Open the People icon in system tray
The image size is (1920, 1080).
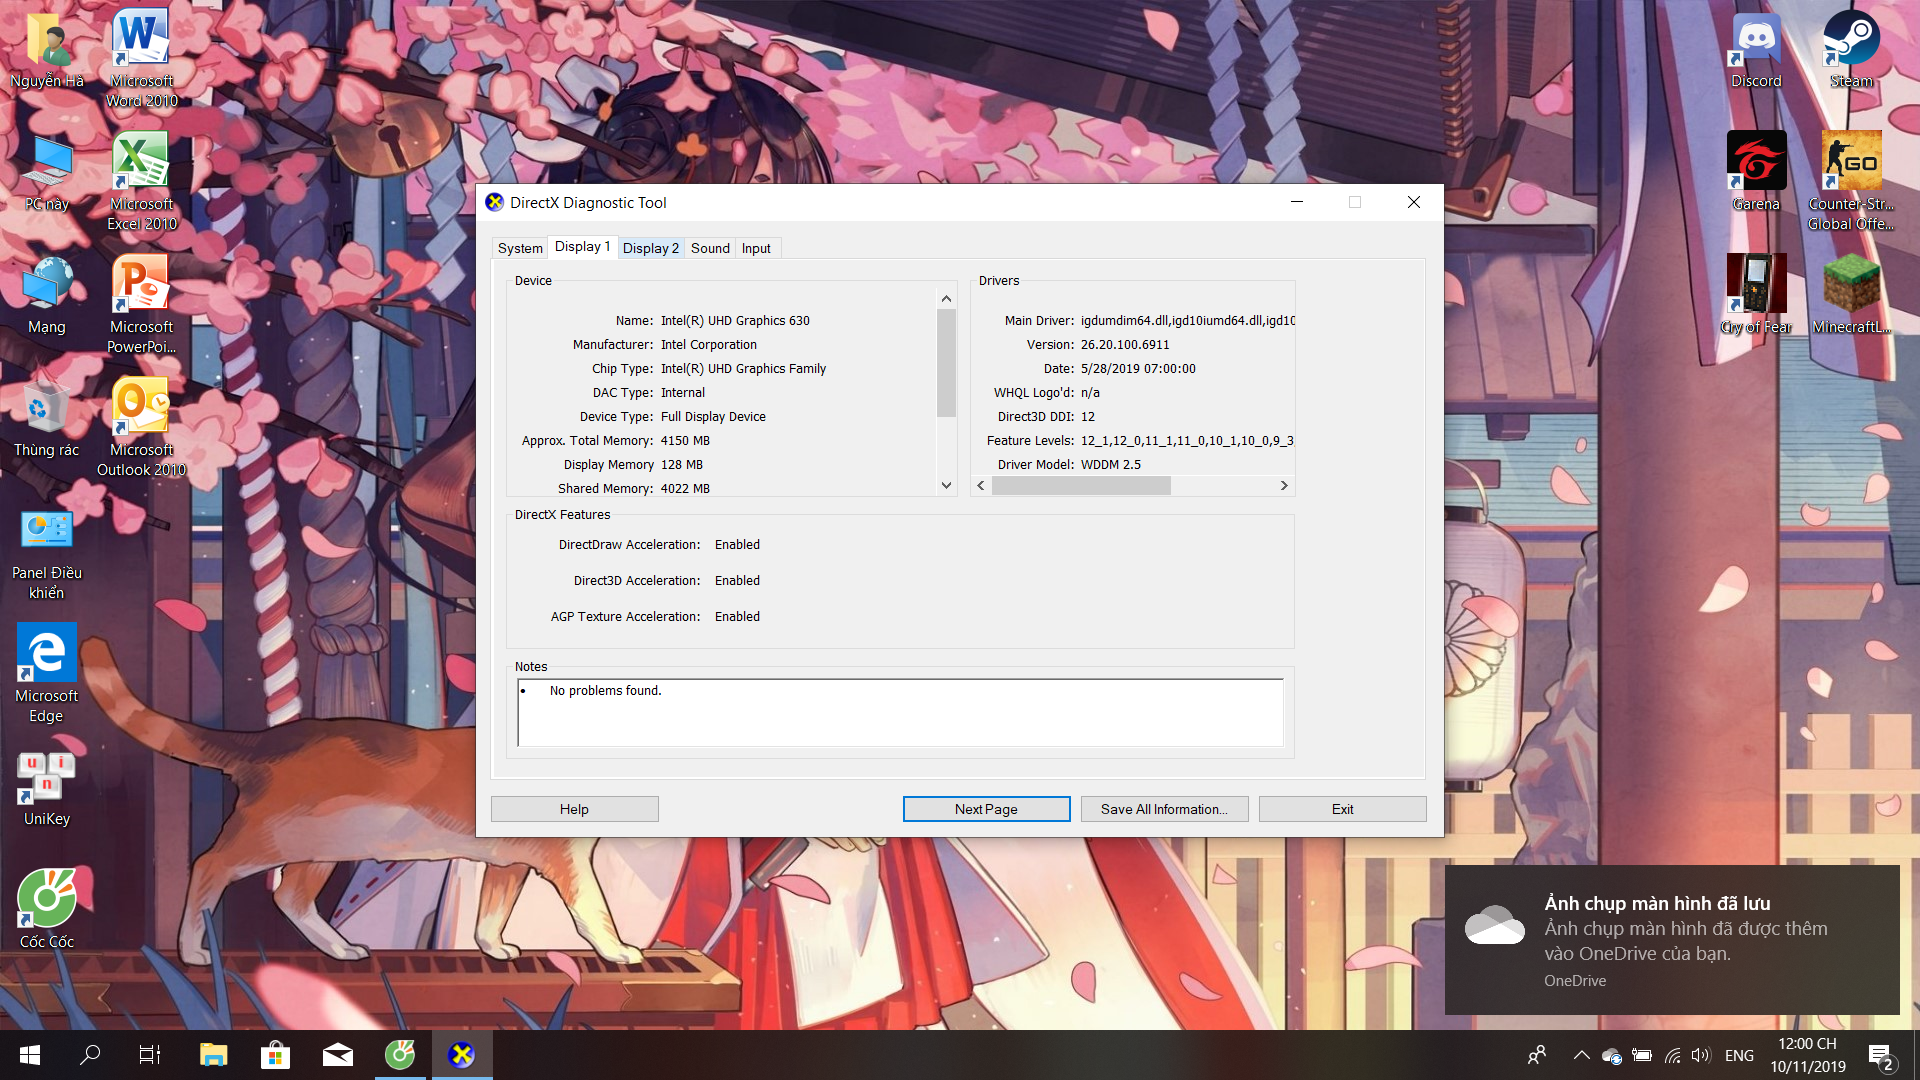[1537, 1055]
